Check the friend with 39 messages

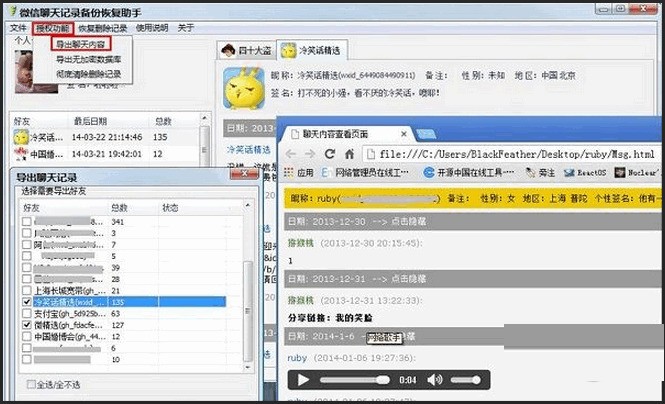(26, 268)
